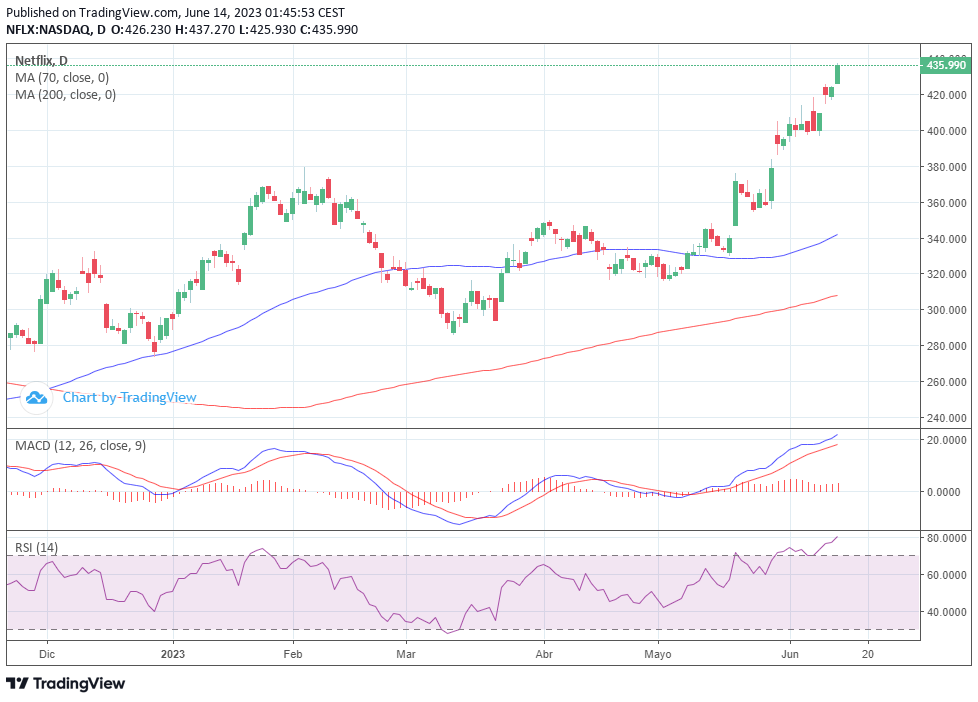Image resolution: width=978 pixels, height=702 pixels.
Task: Click the 'Jun' date axis label
Action: tap(790, 654)
